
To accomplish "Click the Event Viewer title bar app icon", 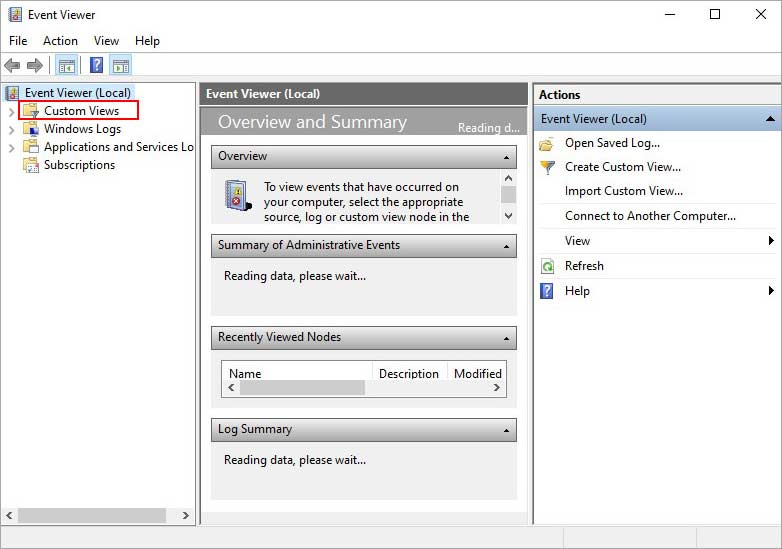I will (15, 14).
